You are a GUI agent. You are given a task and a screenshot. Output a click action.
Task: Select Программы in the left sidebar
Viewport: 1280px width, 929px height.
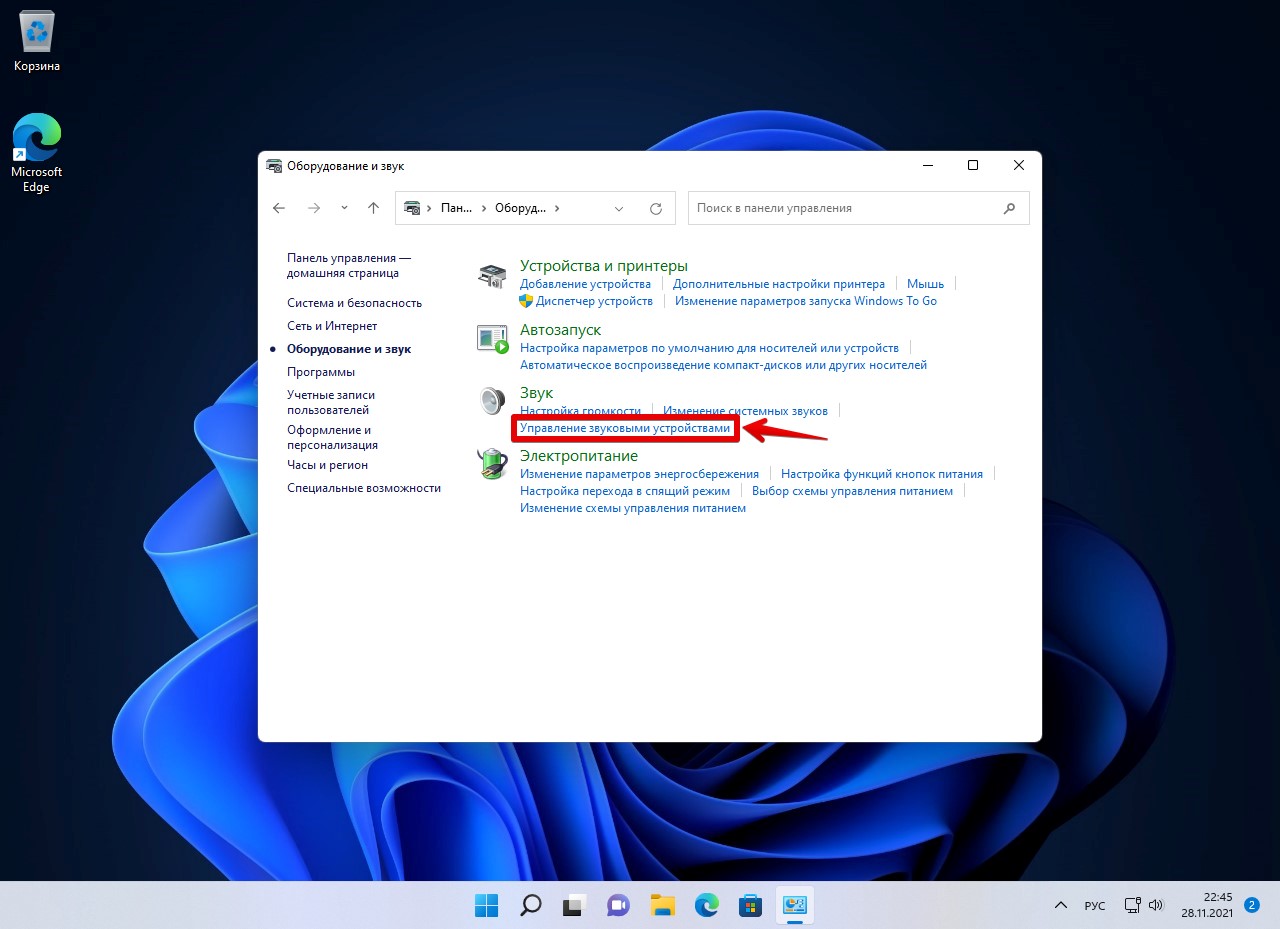[x=320, y=372]
